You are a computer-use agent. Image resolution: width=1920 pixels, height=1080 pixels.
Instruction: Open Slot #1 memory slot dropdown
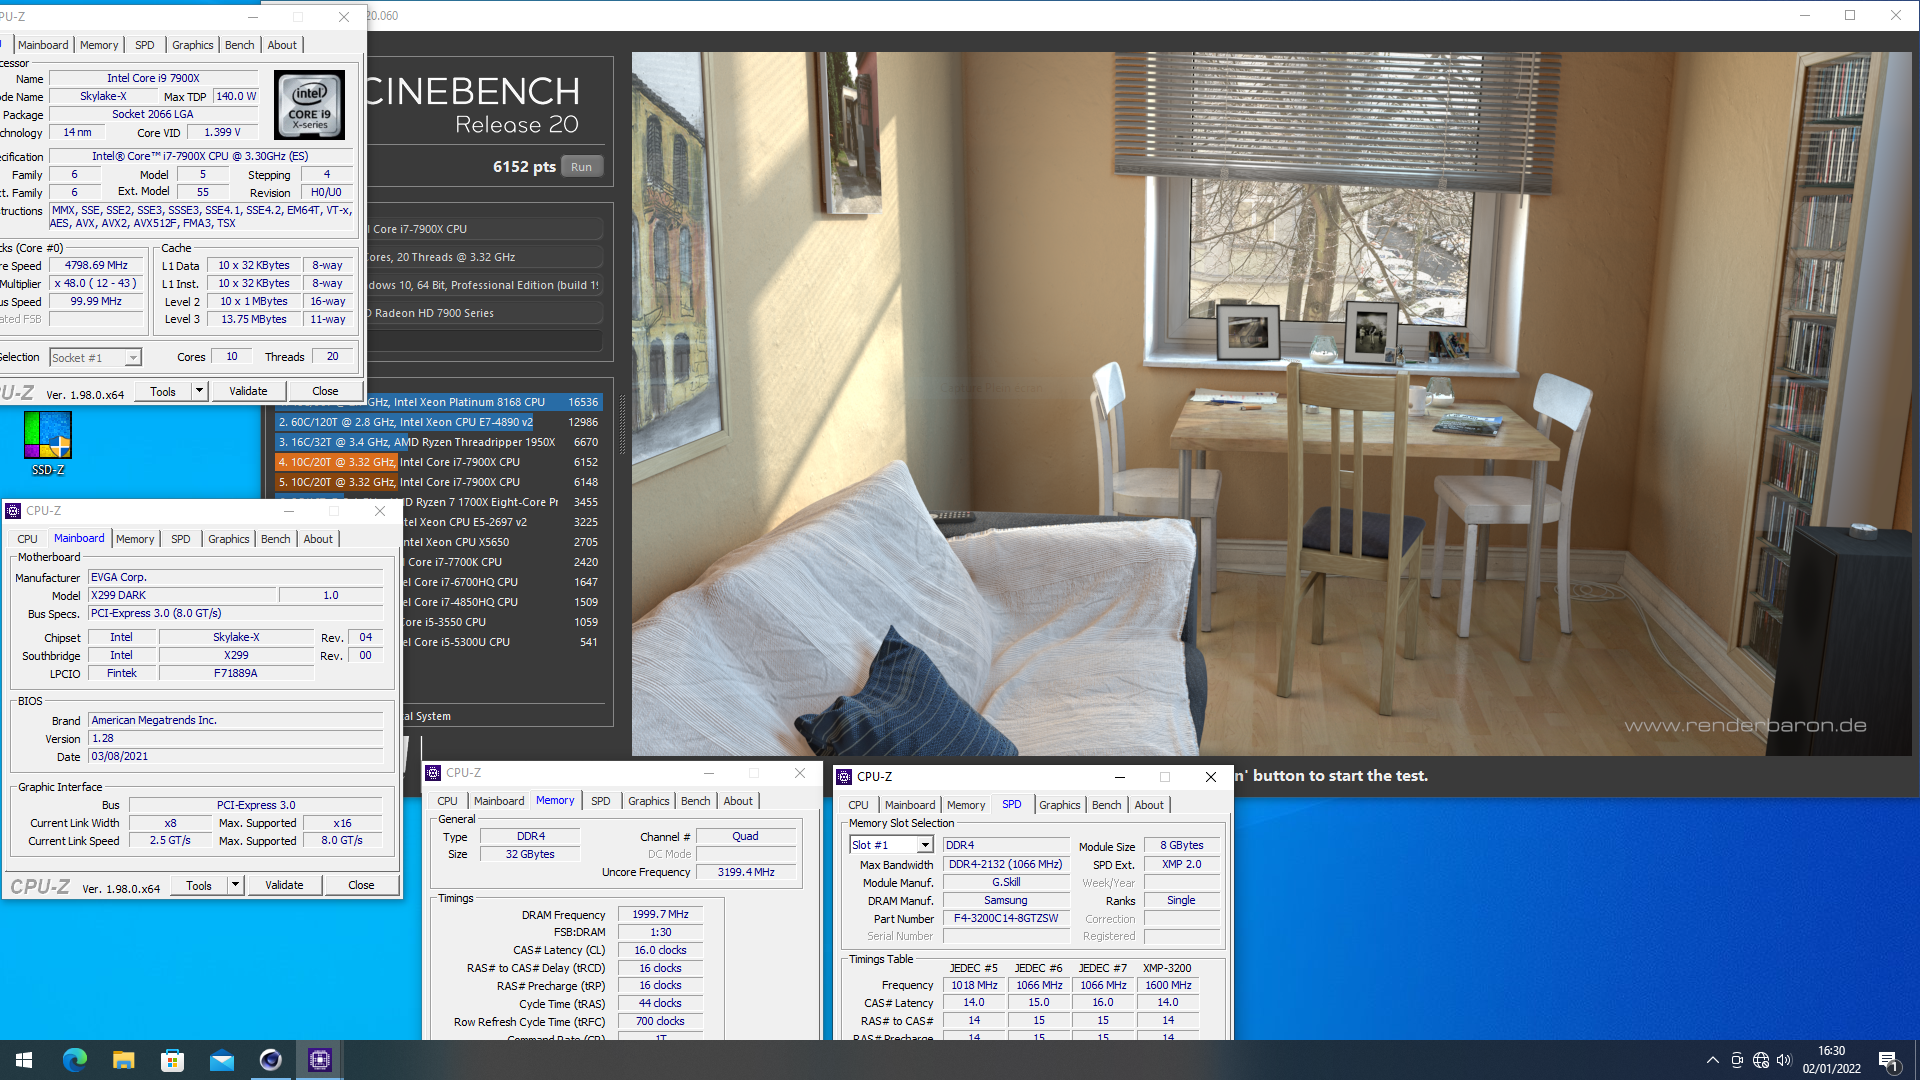pyautogui.click(x=891, y=845)
